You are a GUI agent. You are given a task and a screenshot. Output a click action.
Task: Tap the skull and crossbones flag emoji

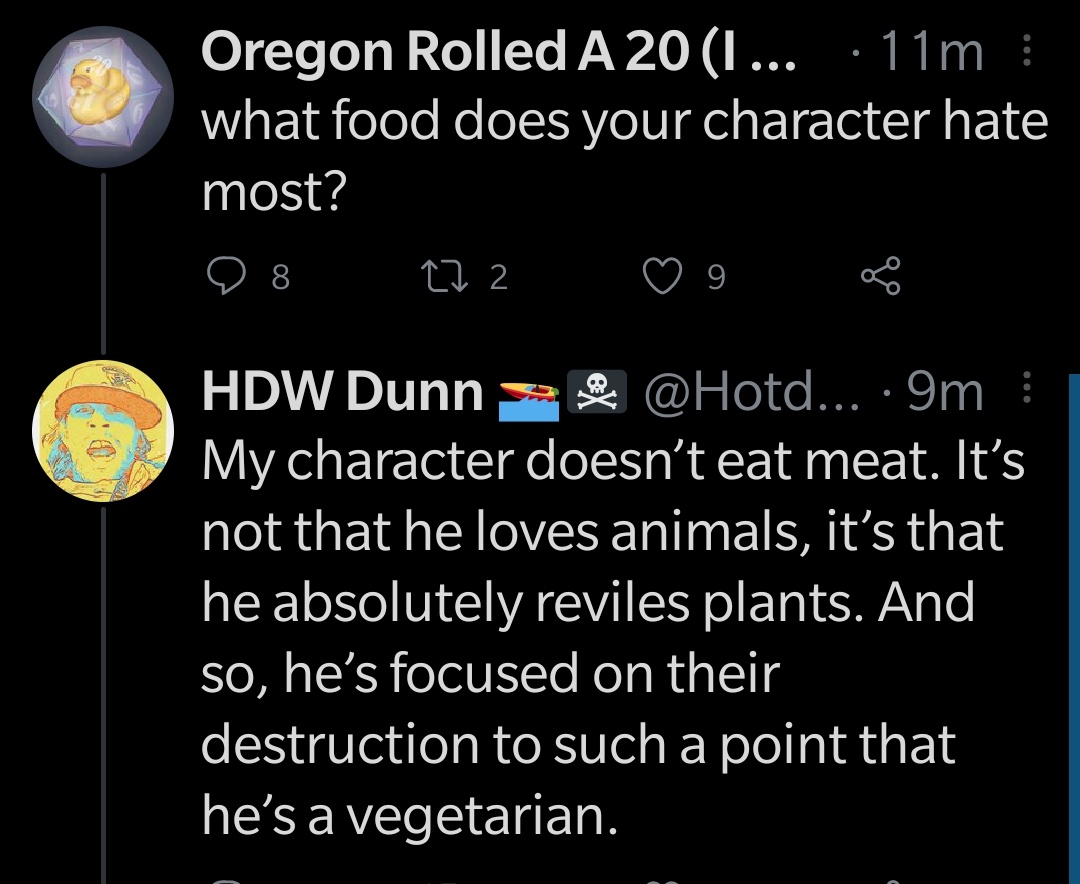point(595,394)
